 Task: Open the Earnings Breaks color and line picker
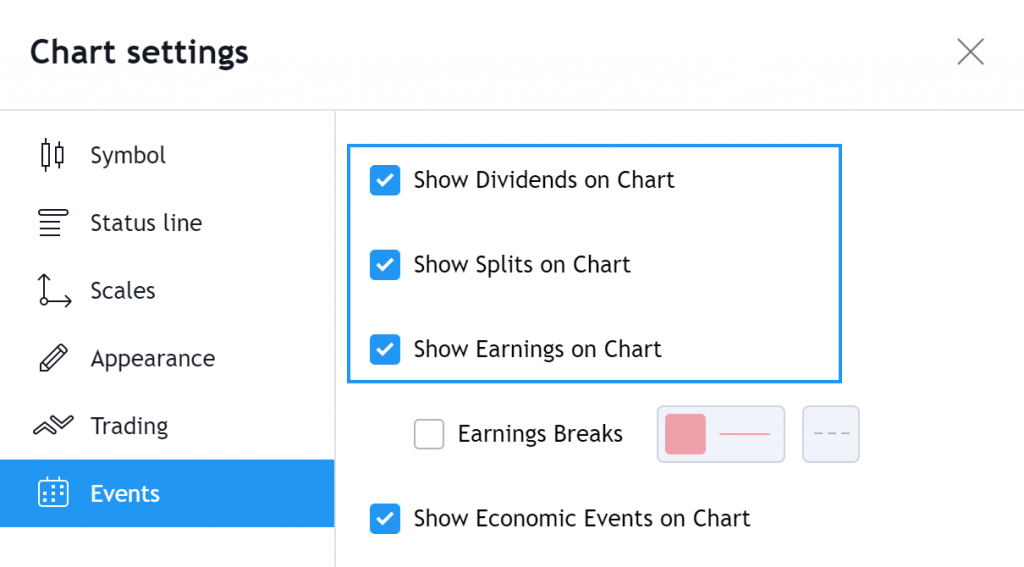pos(721,434)
